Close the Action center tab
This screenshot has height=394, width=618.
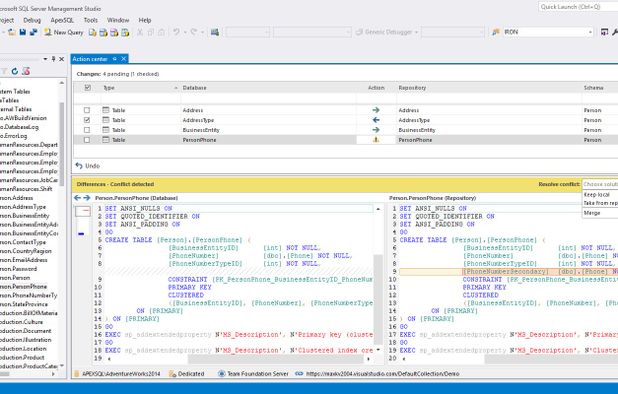123,59
